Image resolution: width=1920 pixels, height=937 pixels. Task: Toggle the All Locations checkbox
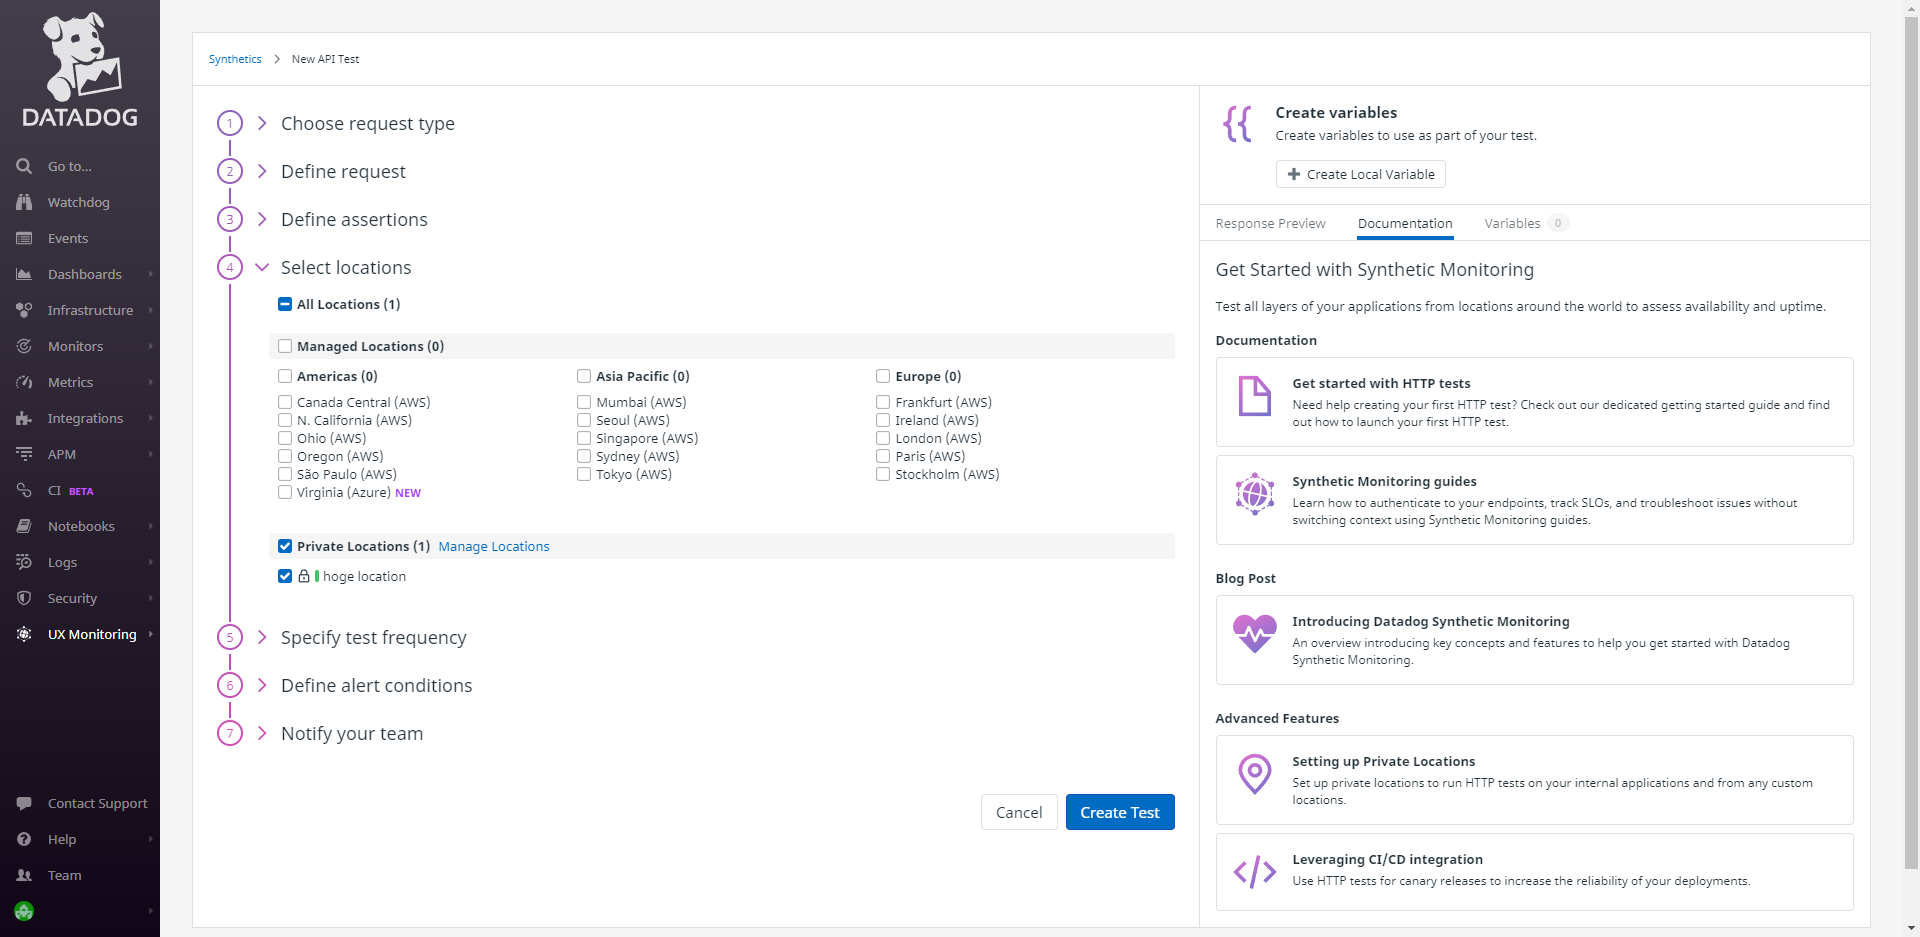(x=285, y=304)
